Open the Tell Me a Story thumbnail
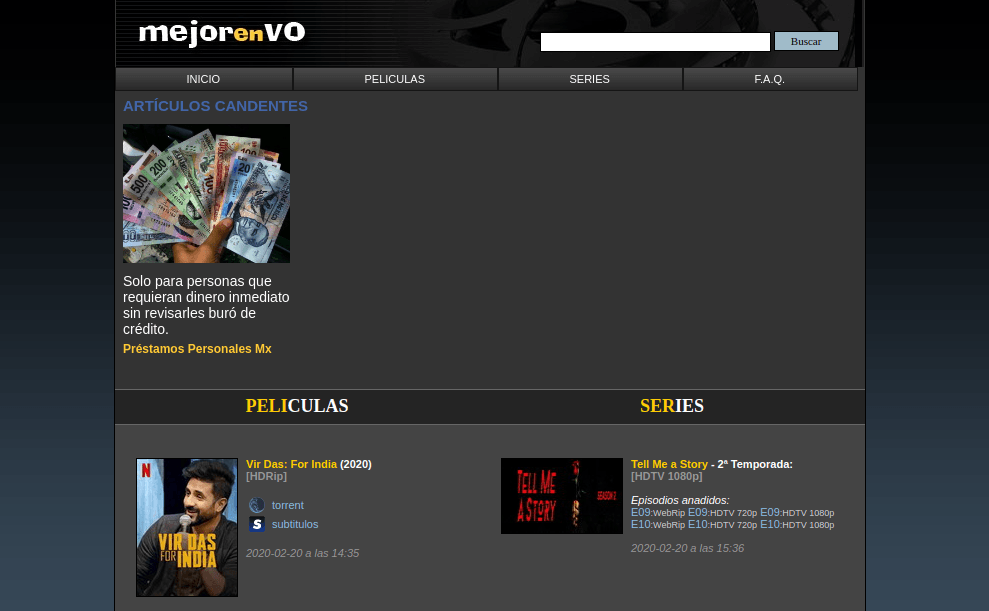 click(562, 496)
